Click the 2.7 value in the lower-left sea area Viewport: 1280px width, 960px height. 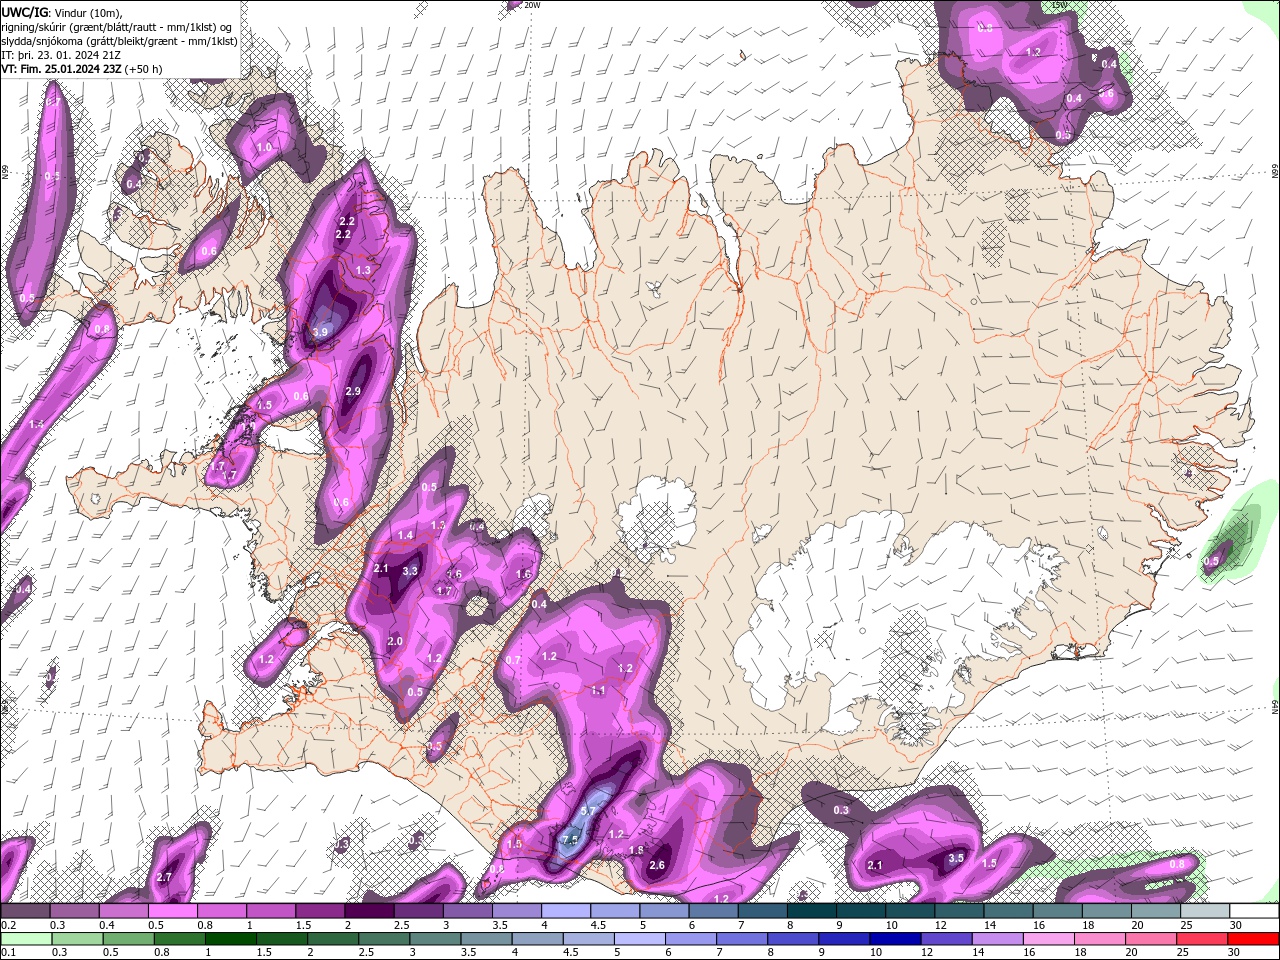click(x=165, y=877)
